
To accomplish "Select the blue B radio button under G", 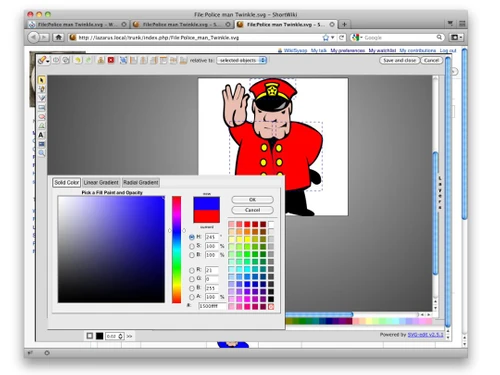I will pos(192,288).
